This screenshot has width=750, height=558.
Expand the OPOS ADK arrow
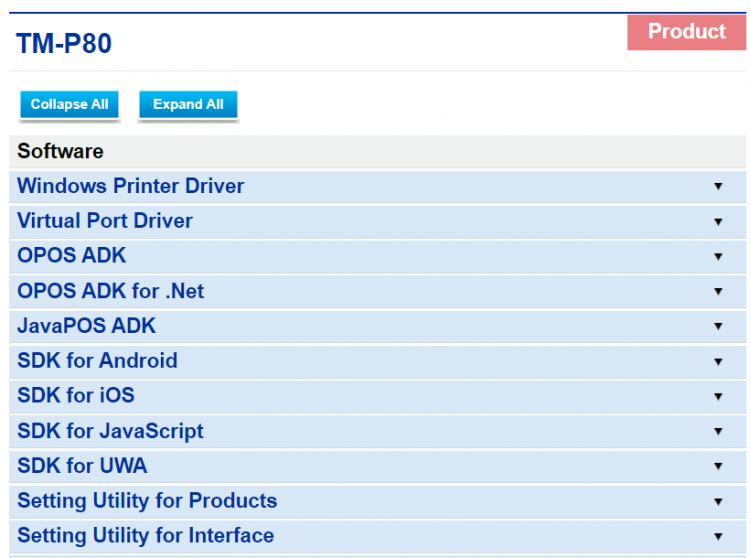pyautogui.click(x=718, y=256)
